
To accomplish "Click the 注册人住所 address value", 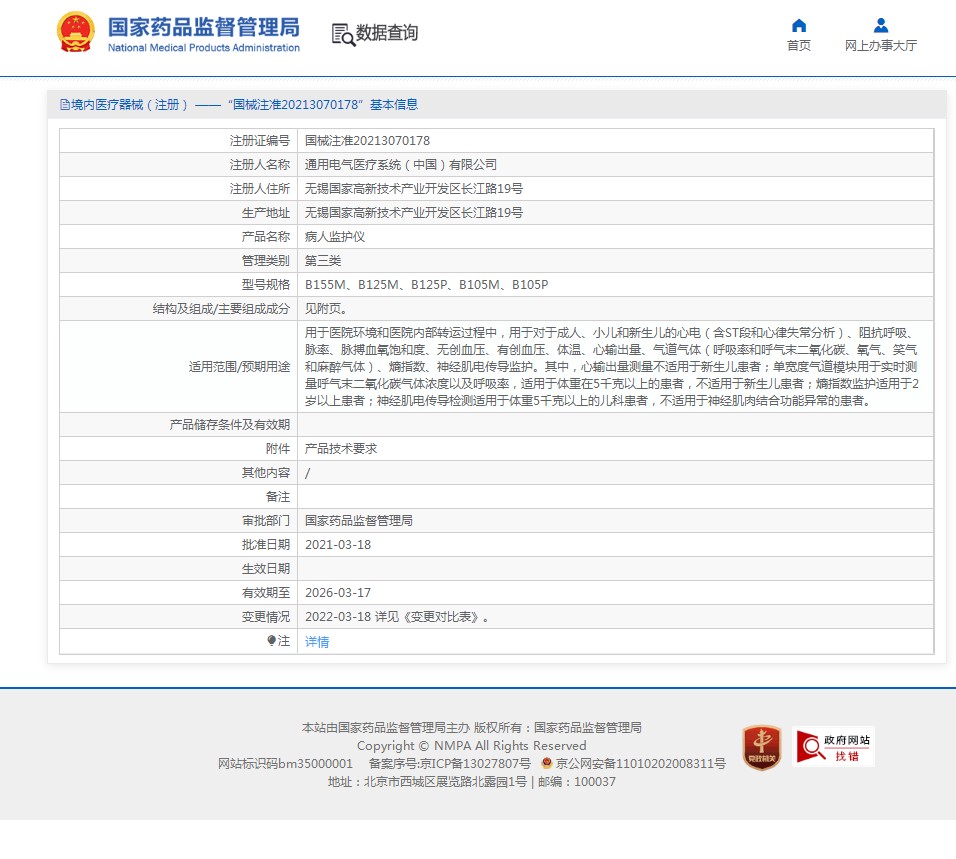I will tap(413, 189).
